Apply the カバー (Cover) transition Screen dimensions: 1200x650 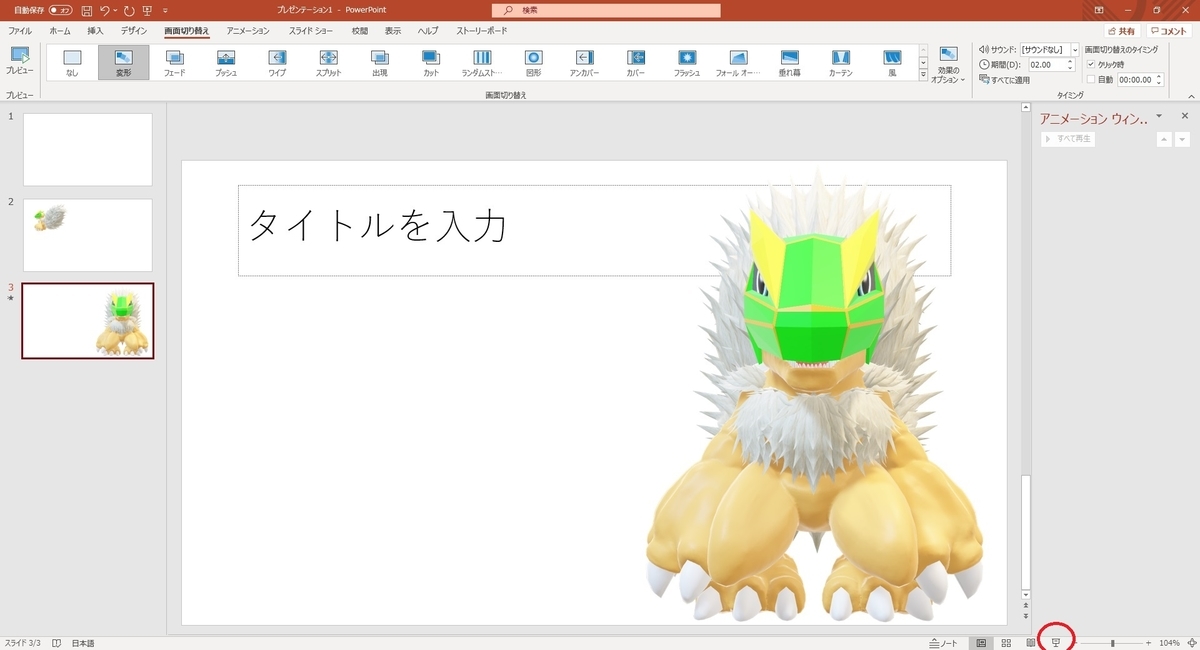click(636, 62)
